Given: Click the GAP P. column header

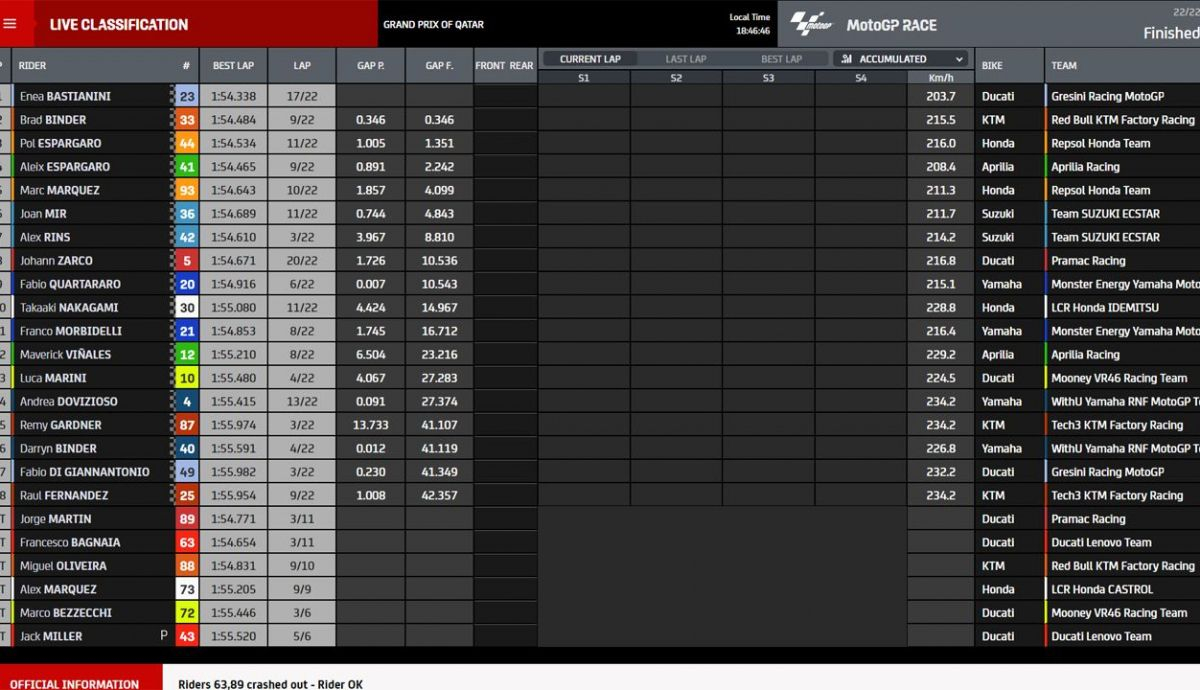Looking at the screenshot, I should [x=370, y=66].
